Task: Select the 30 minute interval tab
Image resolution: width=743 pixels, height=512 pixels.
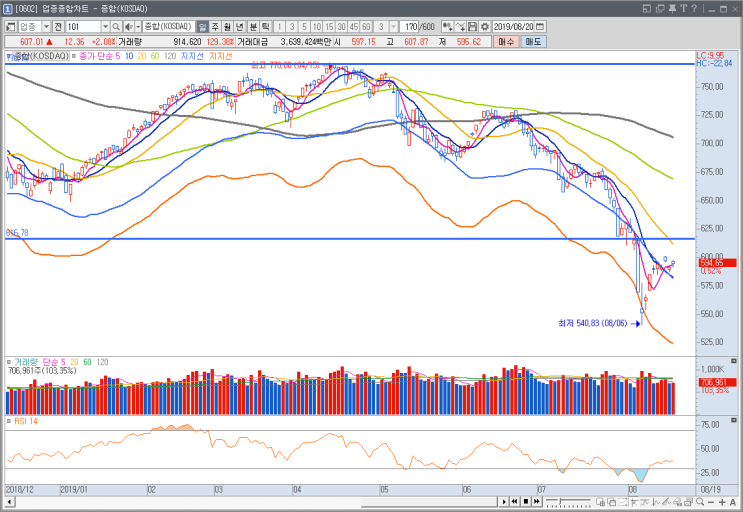Action: point(341,27)
